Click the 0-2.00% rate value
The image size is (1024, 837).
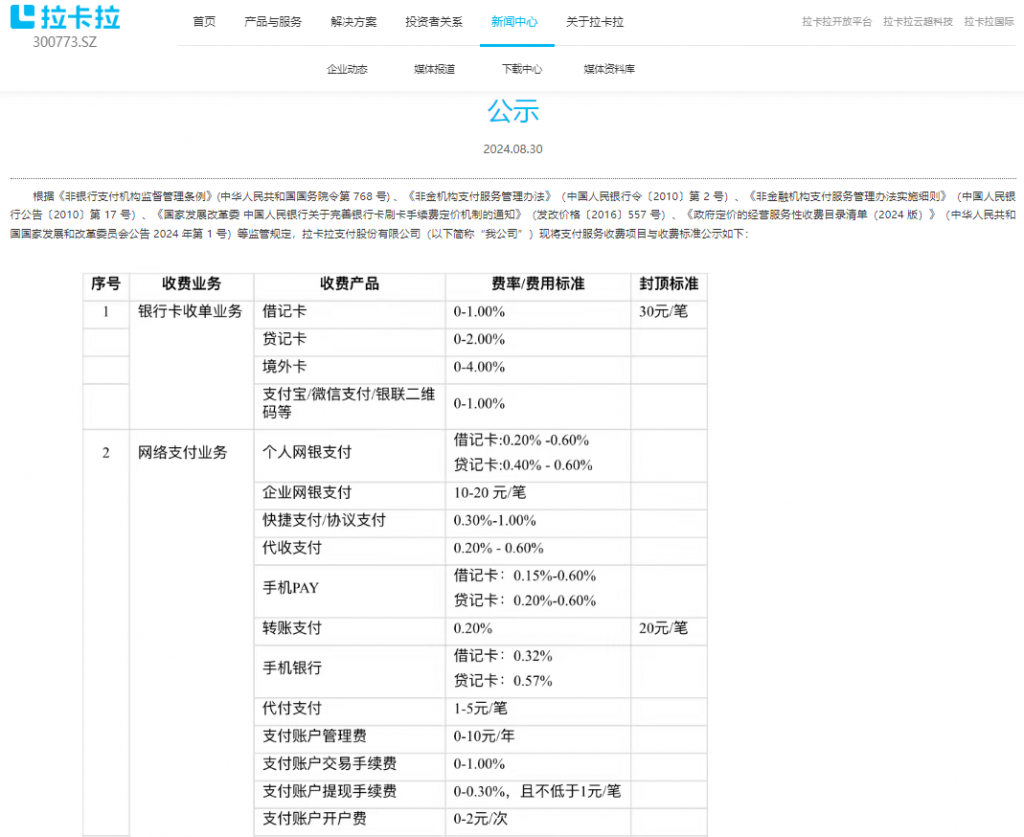[x=479, y=339]
